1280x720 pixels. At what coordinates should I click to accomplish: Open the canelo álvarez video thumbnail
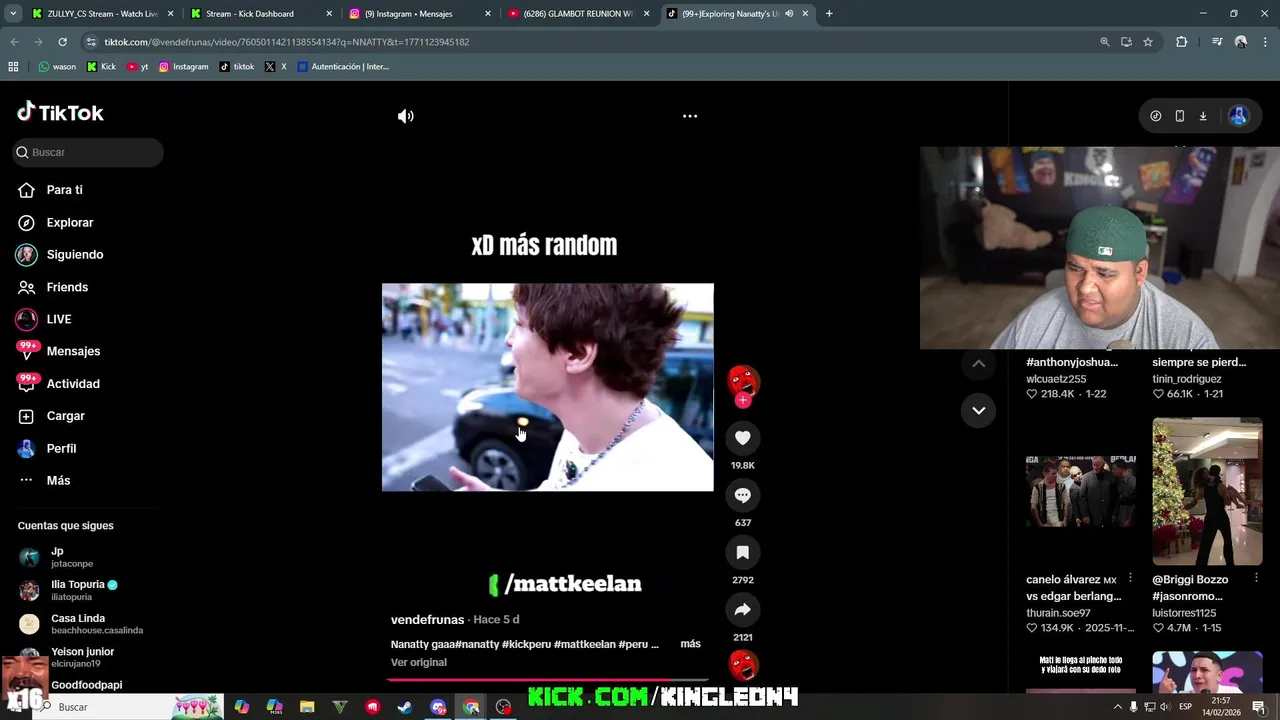[1081, 492]
